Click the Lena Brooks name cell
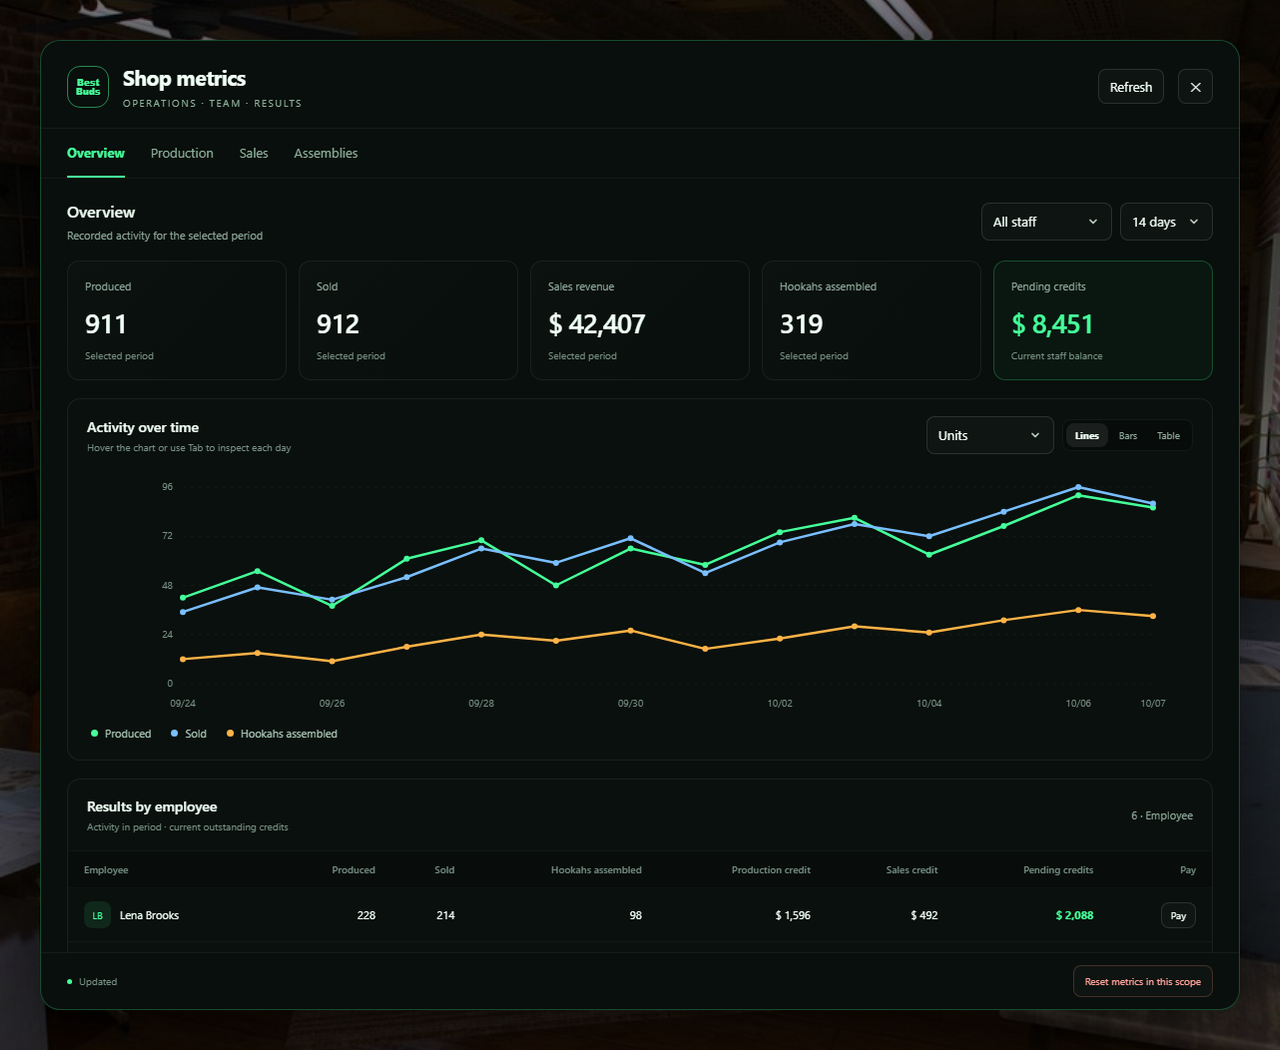The height and width of the screenshot is (1050, 1280). [149, 915]
